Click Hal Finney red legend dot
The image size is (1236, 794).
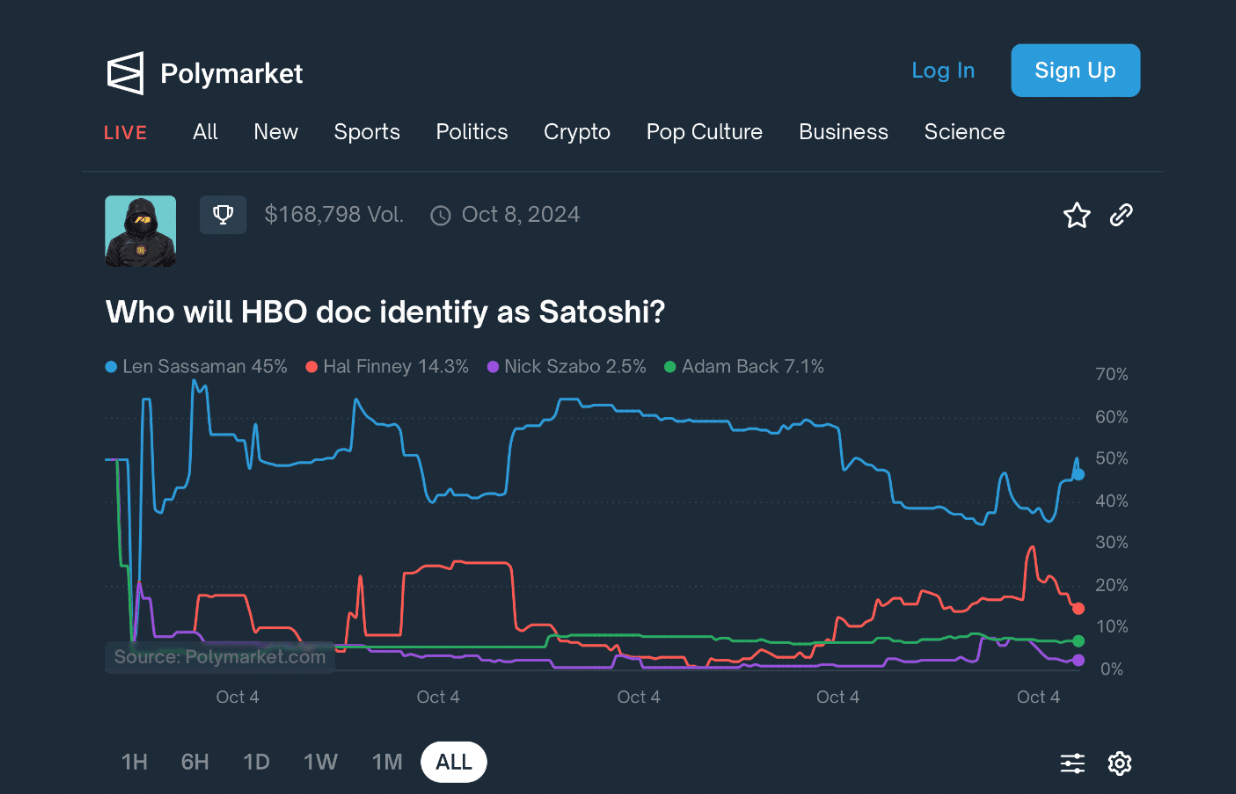click(x=312, y=367)
